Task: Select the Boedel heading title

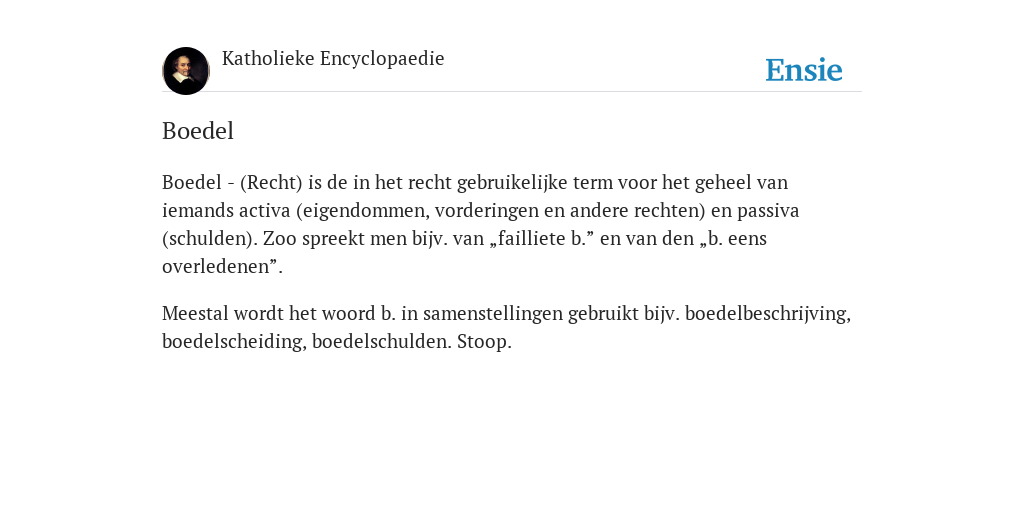Action: (198, 131)
